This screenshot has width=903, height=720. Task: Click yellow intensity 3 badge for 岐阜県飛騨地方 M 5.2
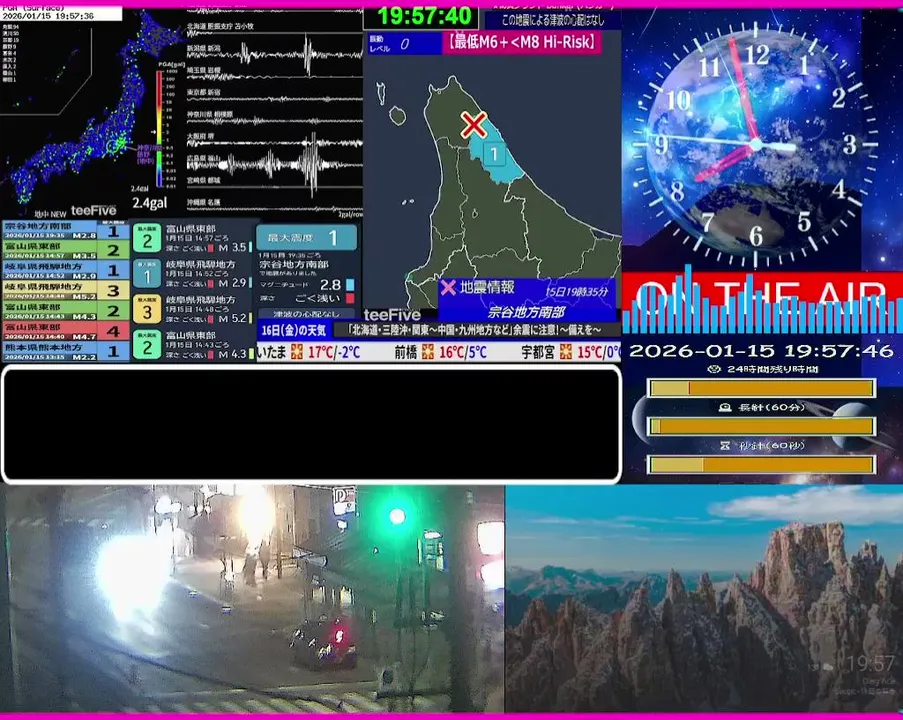[x=147, y=309]
